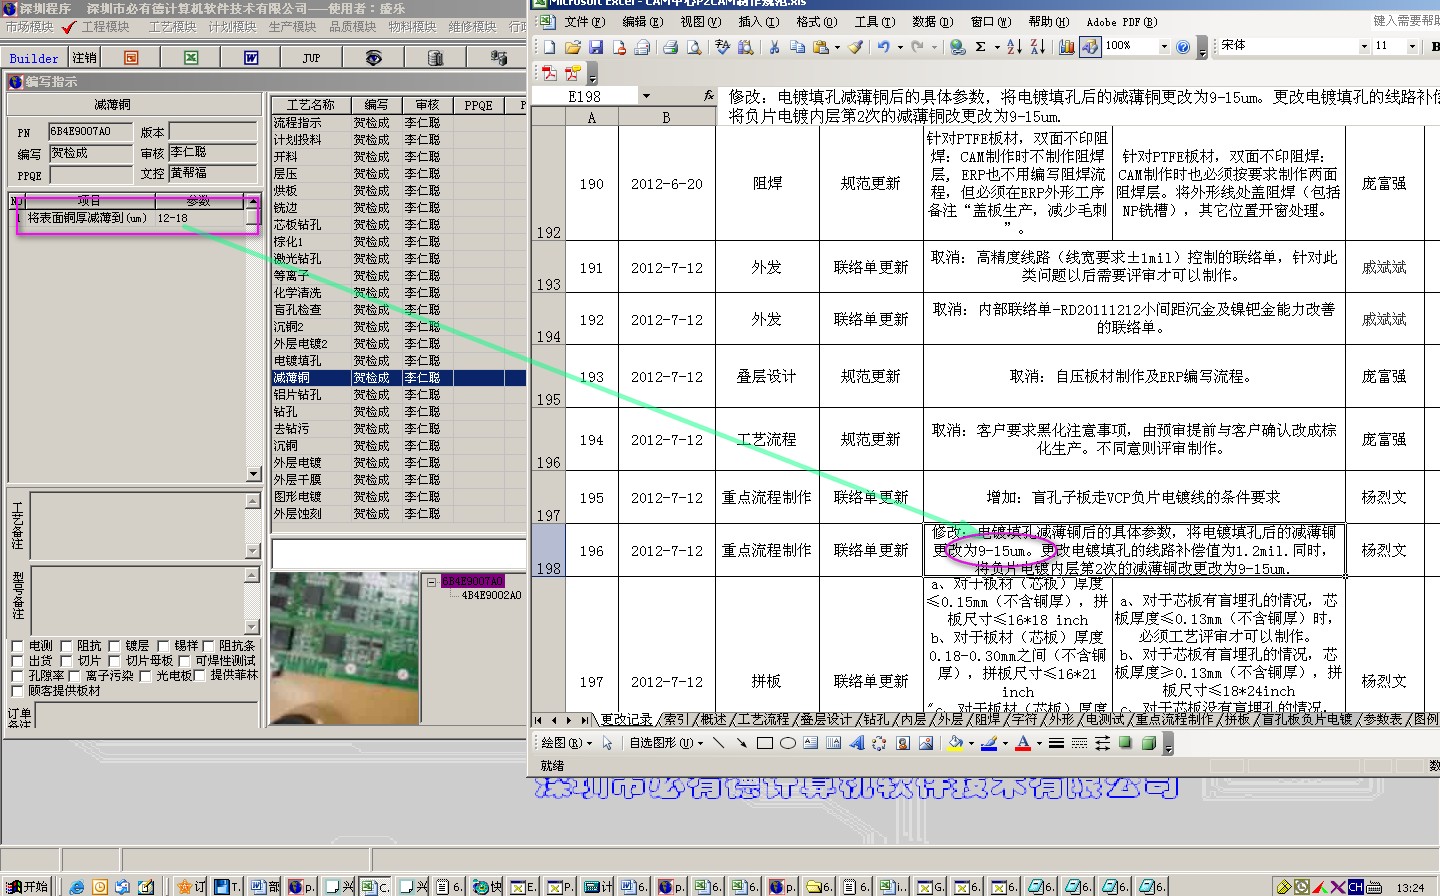Undo the last action in Excel
Screen dimensions: 1440x896
click(883, 46)
